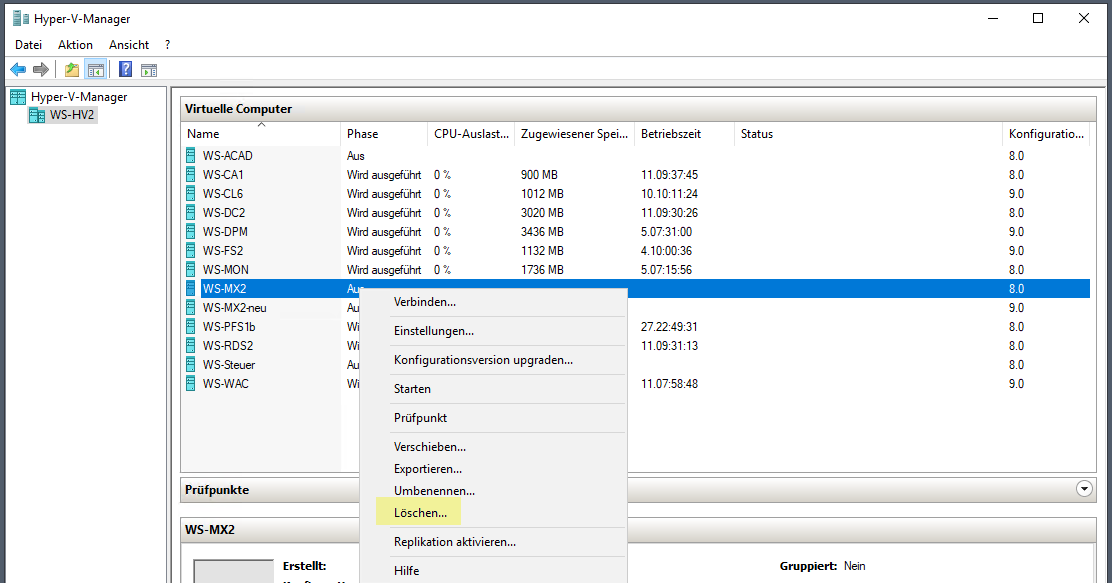
Task: Click the VM icon next to WS-MX2-neu
Action: [191, 308]
